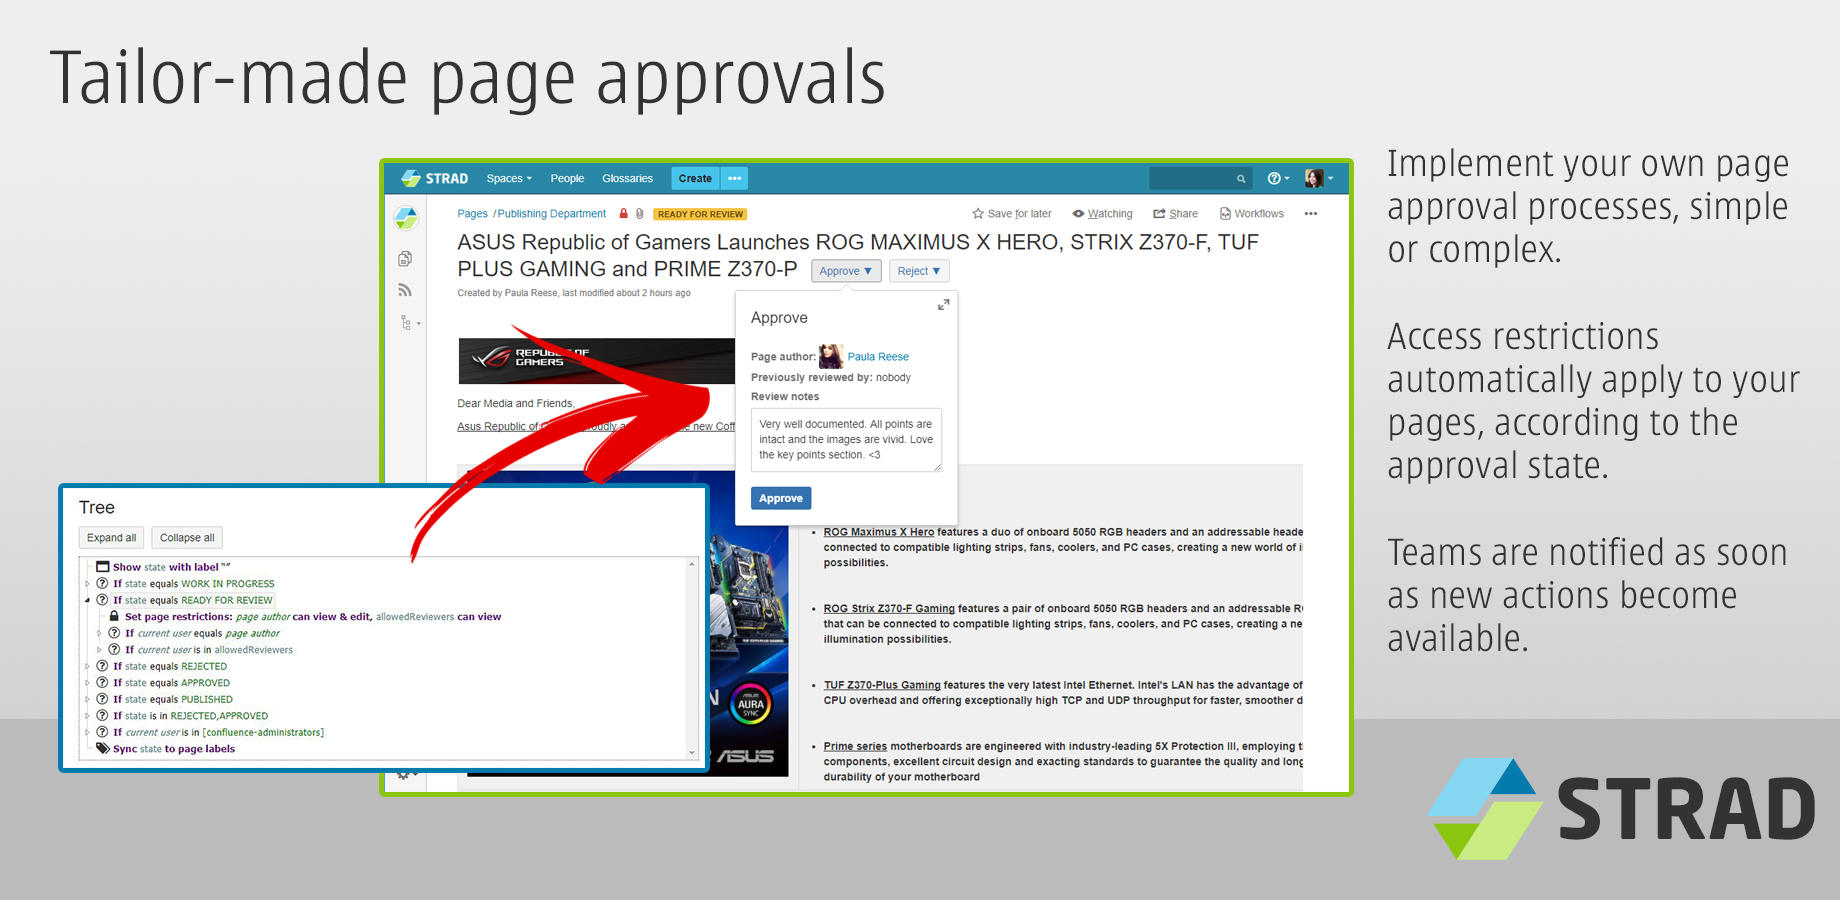Open the ellipsis menu beside Create
Image resolution: width=1840 pixels, height=900 pixels.
pyautogui.click(x=735, y=178)
